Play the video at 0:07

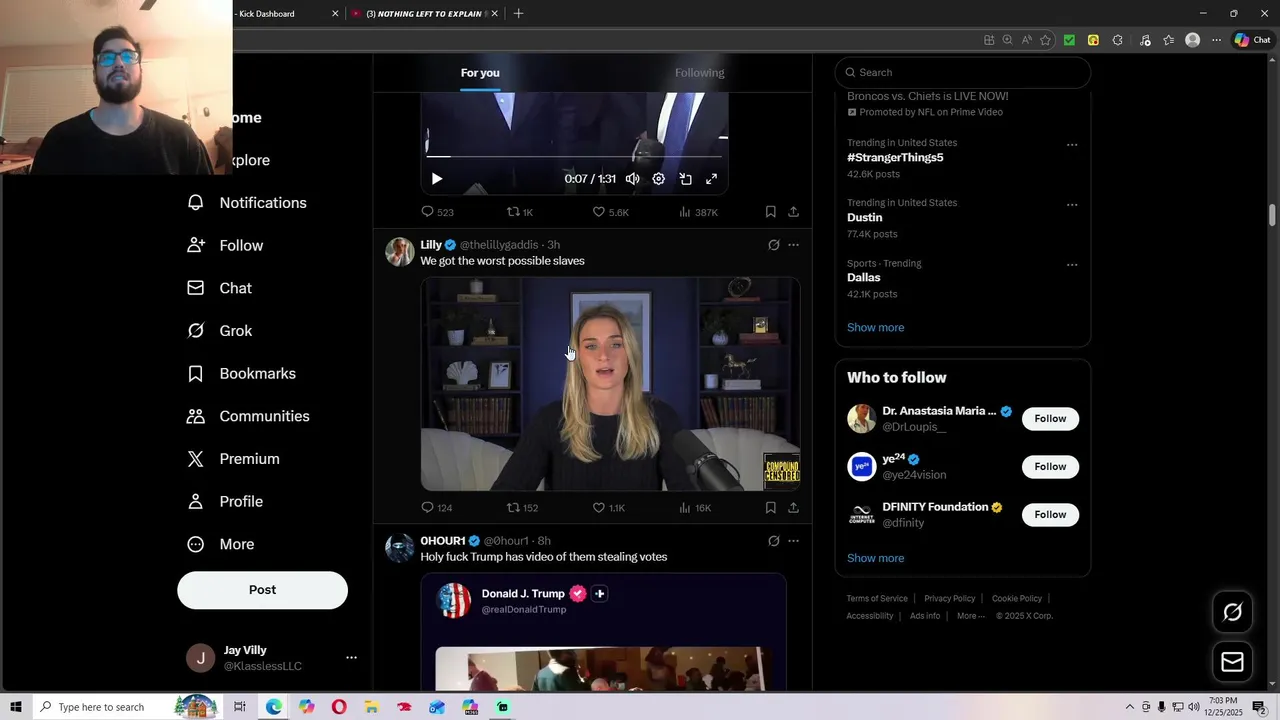(x=437, y=179)
